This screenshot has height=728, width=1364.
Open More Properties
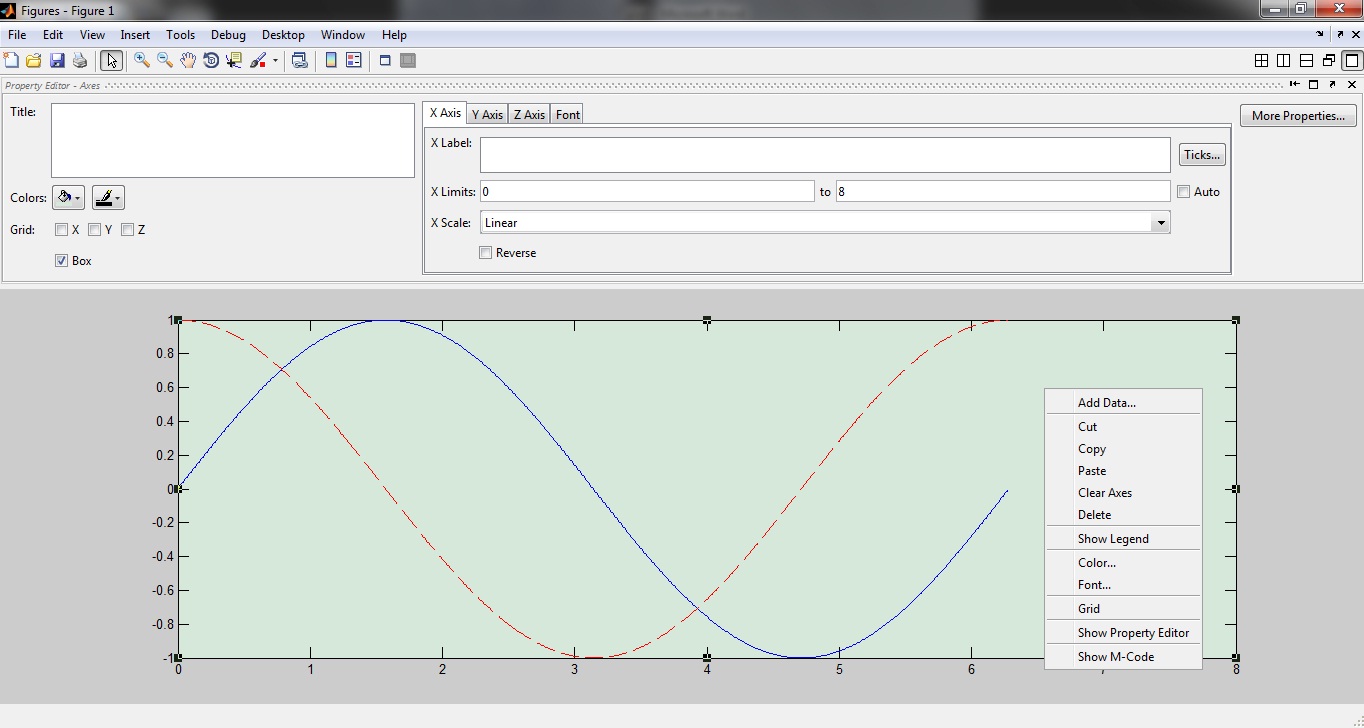pyautogui.click(x=1297, y=115)
